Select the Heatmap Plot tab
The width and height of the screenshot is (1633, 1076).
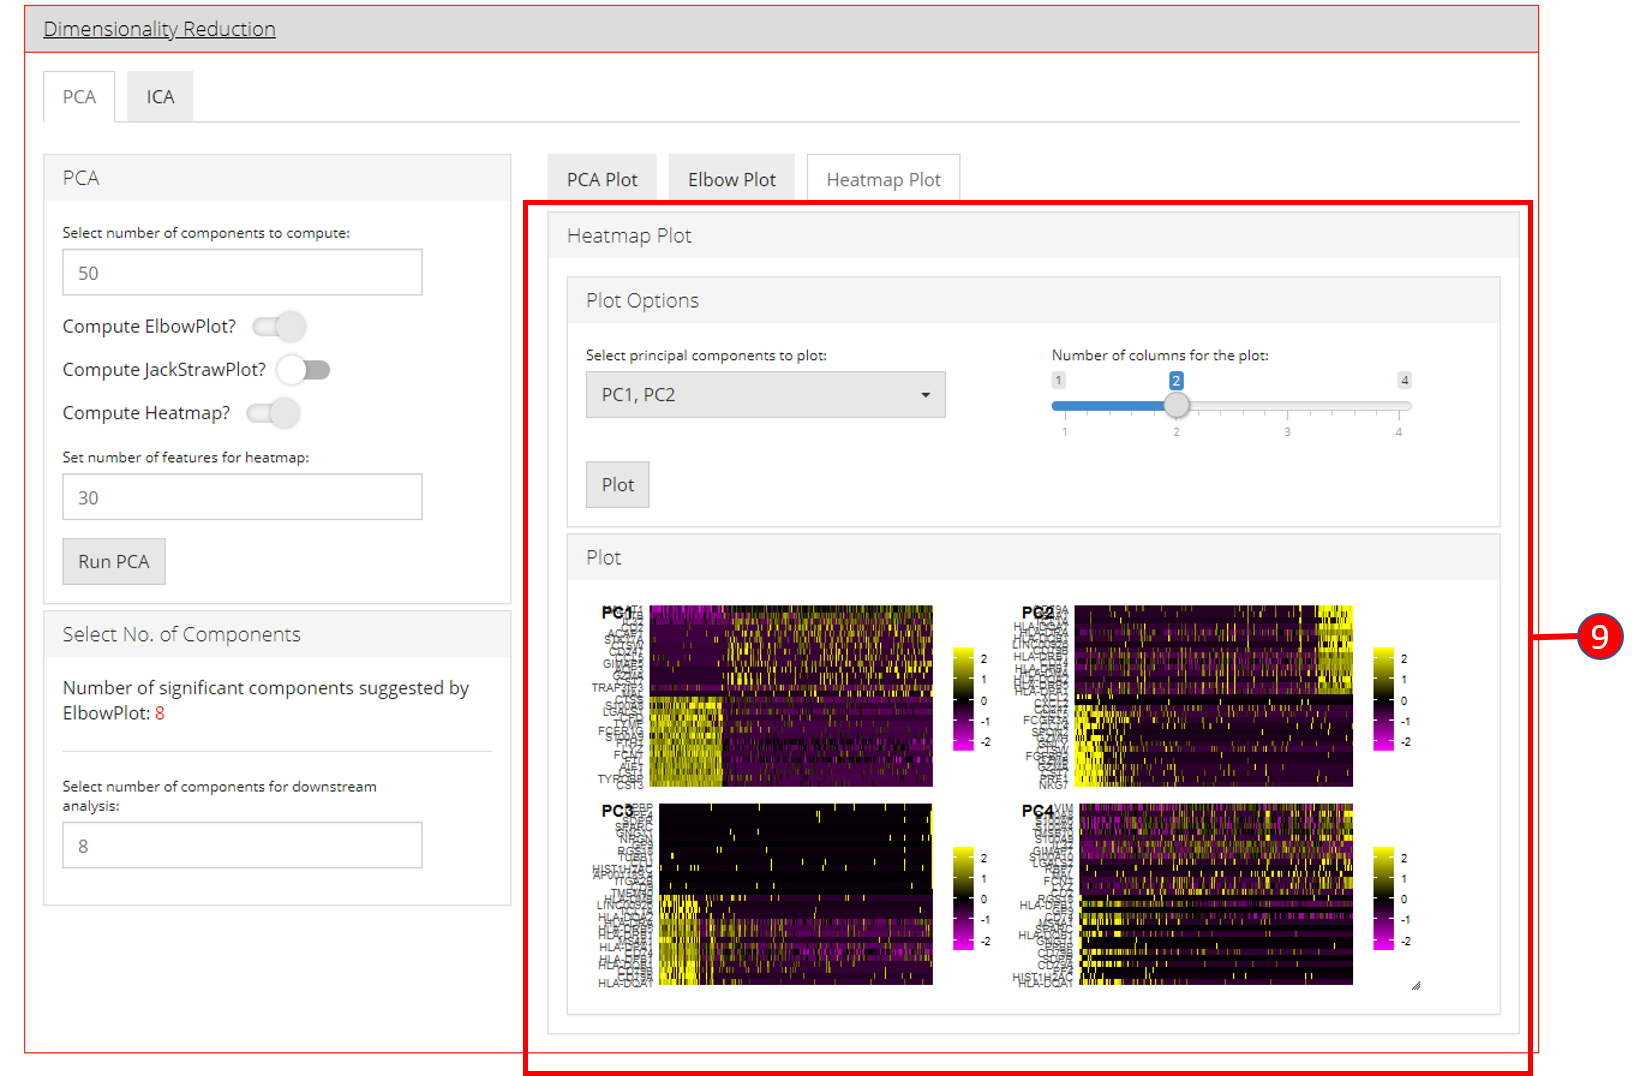883,180
